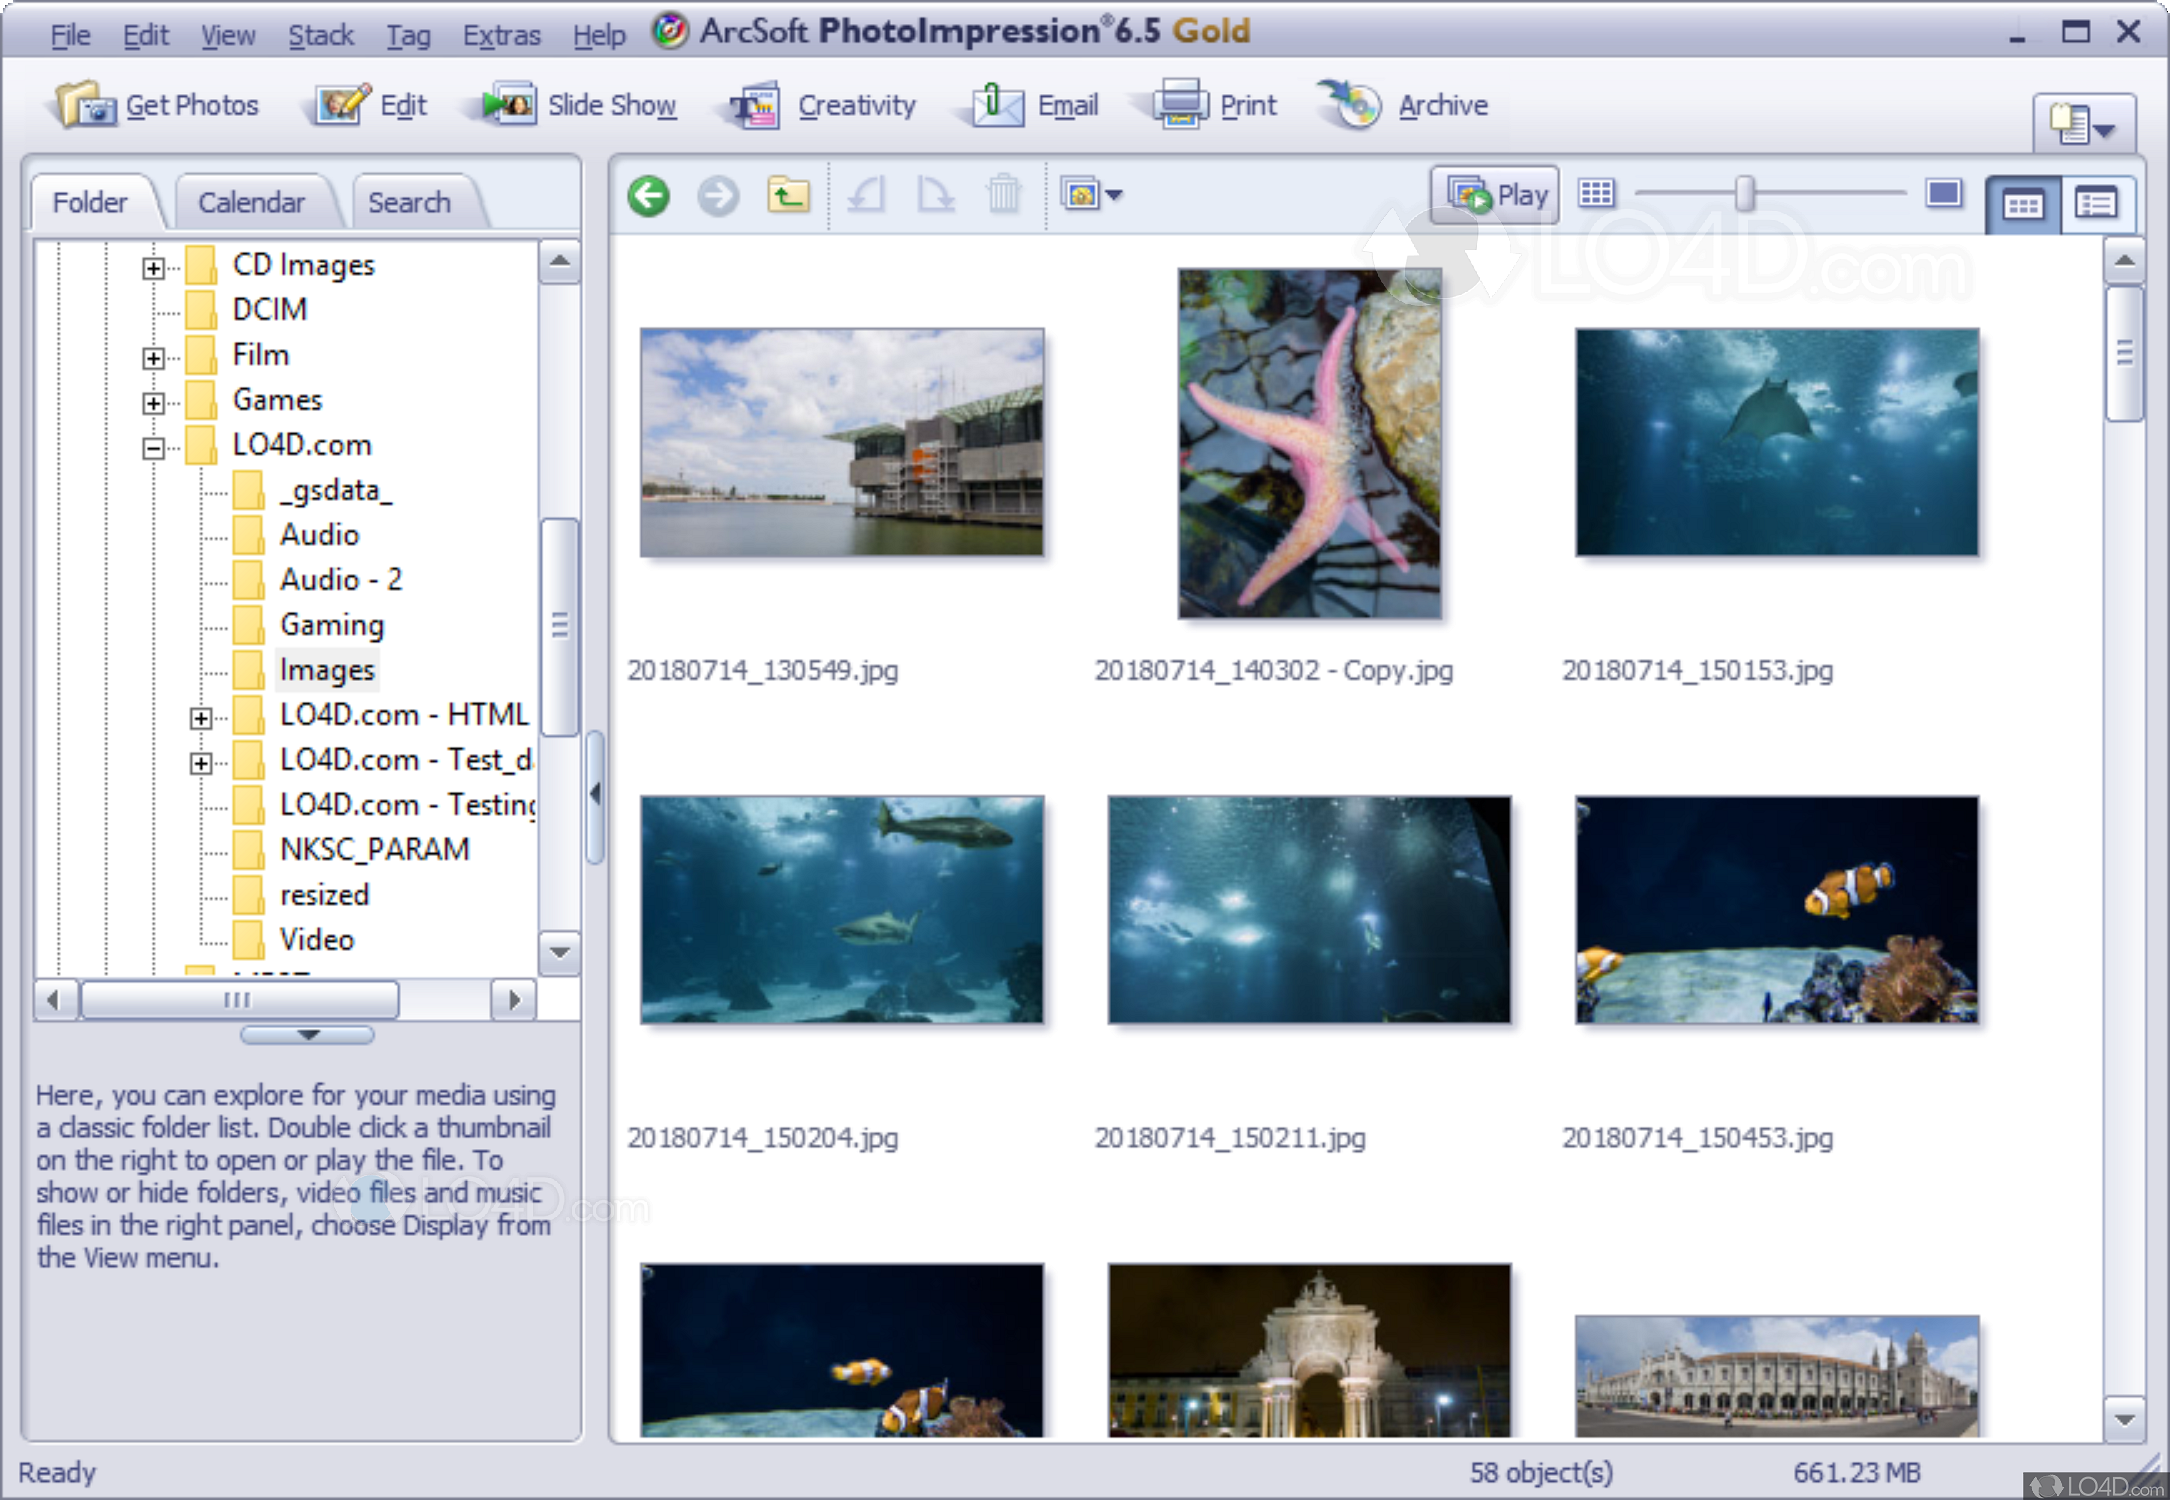
Task: Click the largest thumbnail size icon
Action: pos(1943,193)
